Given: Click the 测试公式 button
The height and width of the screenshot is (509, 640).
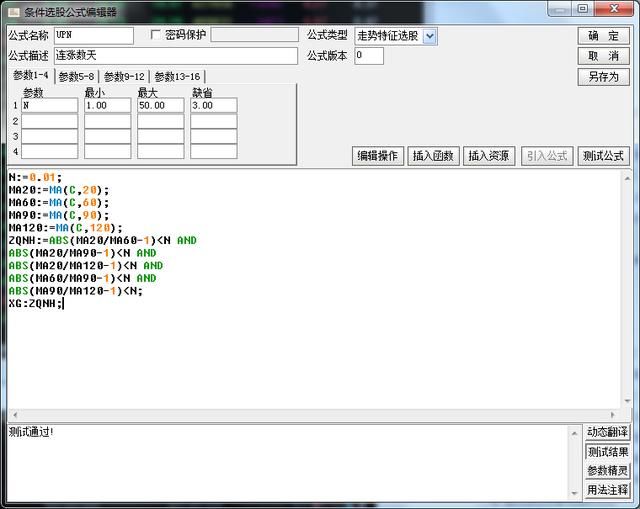Looking at the screenshot, I should 603,156.
